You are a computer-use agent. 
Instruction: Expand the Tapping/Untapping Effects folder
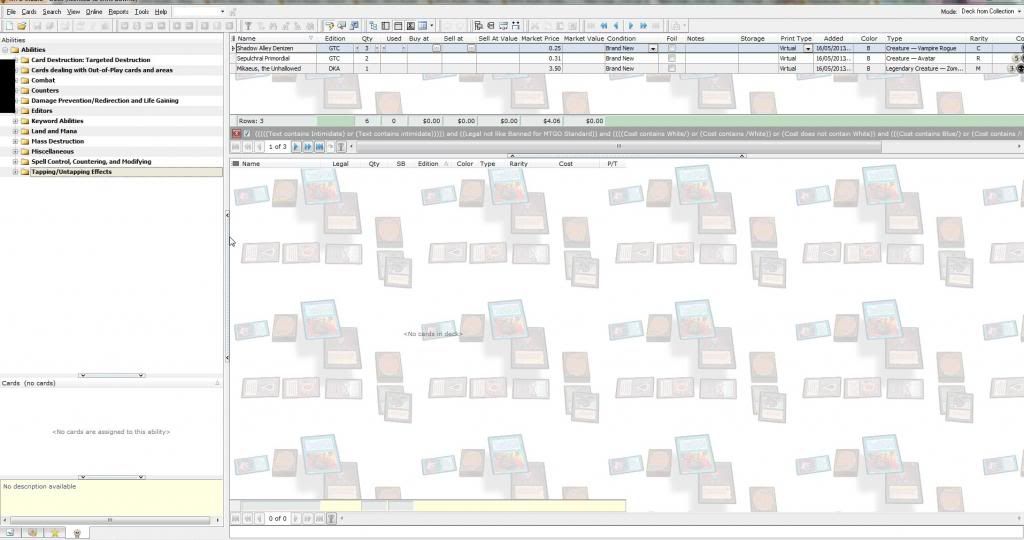pyautogui.click(x=16, y=172)
